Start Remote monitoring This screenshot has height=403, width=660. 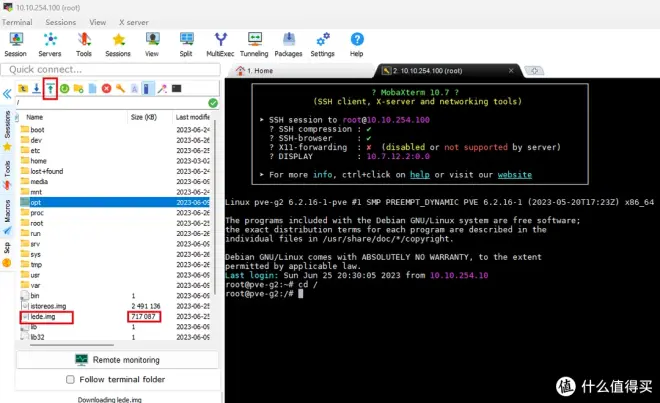pyautogui.click(x=117, y=360)
